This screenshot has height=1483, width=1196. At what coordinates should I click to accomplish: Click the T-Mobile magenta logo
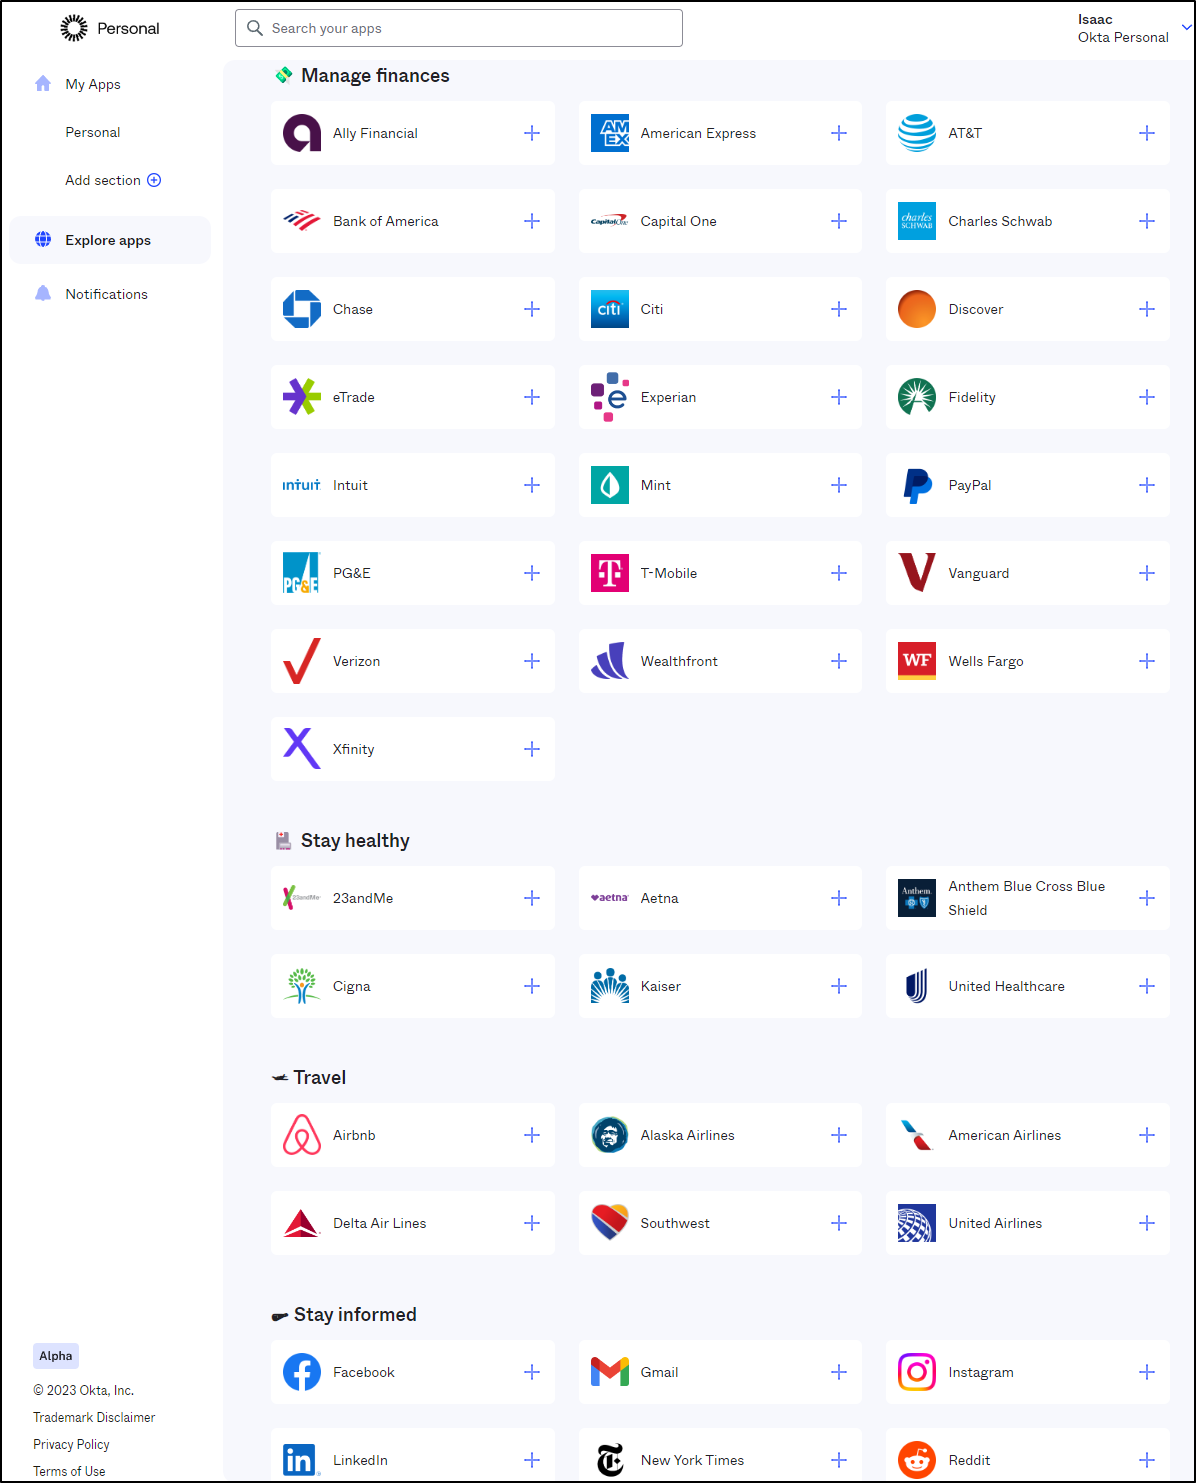coord(610,573)
